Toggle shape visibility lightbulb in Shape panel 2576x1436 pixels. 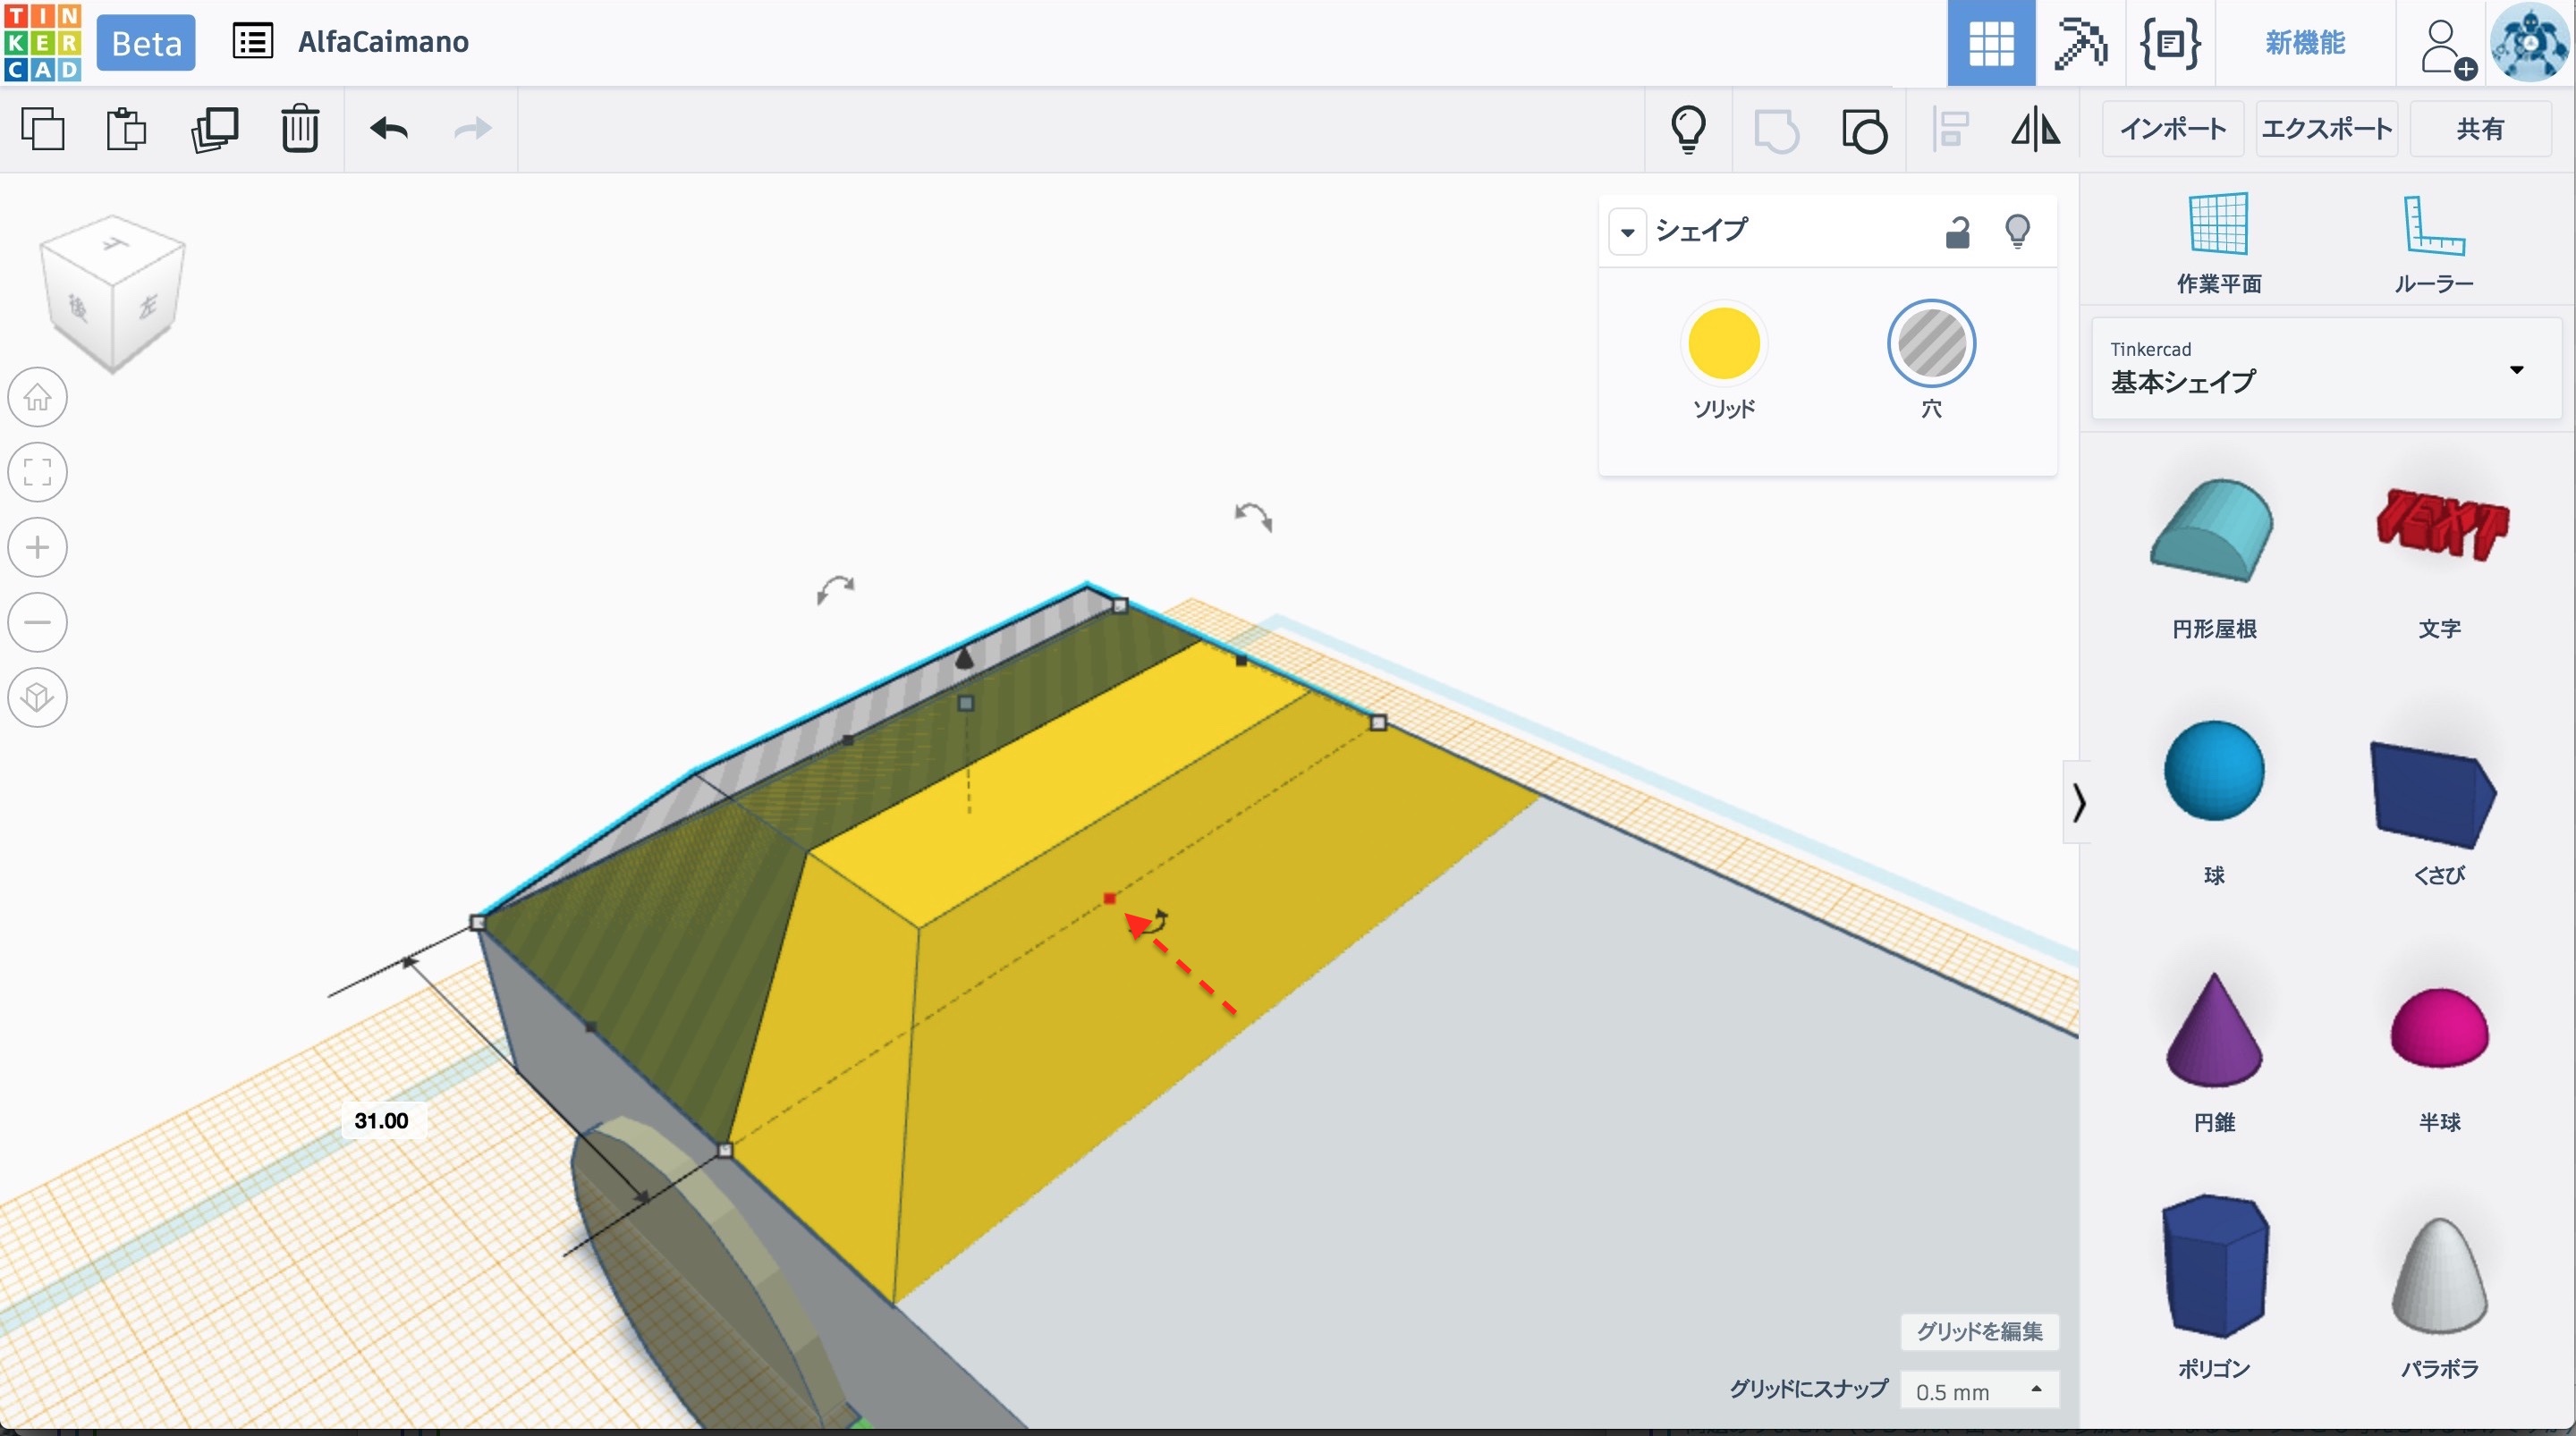point(2017,232)
